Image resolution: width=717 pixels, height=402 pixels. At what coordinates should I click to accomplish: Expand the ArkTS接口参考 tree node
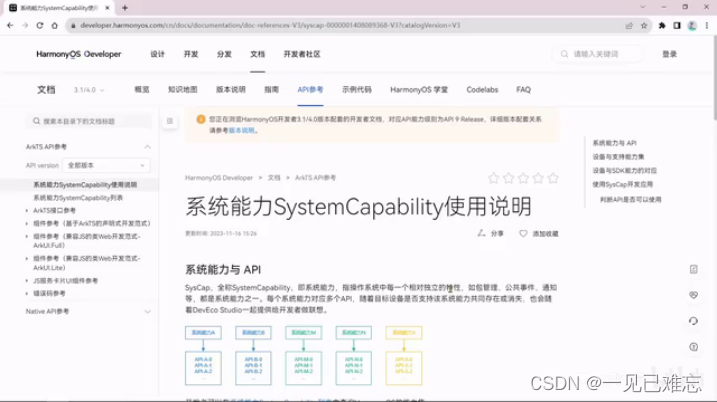[27, 211]
